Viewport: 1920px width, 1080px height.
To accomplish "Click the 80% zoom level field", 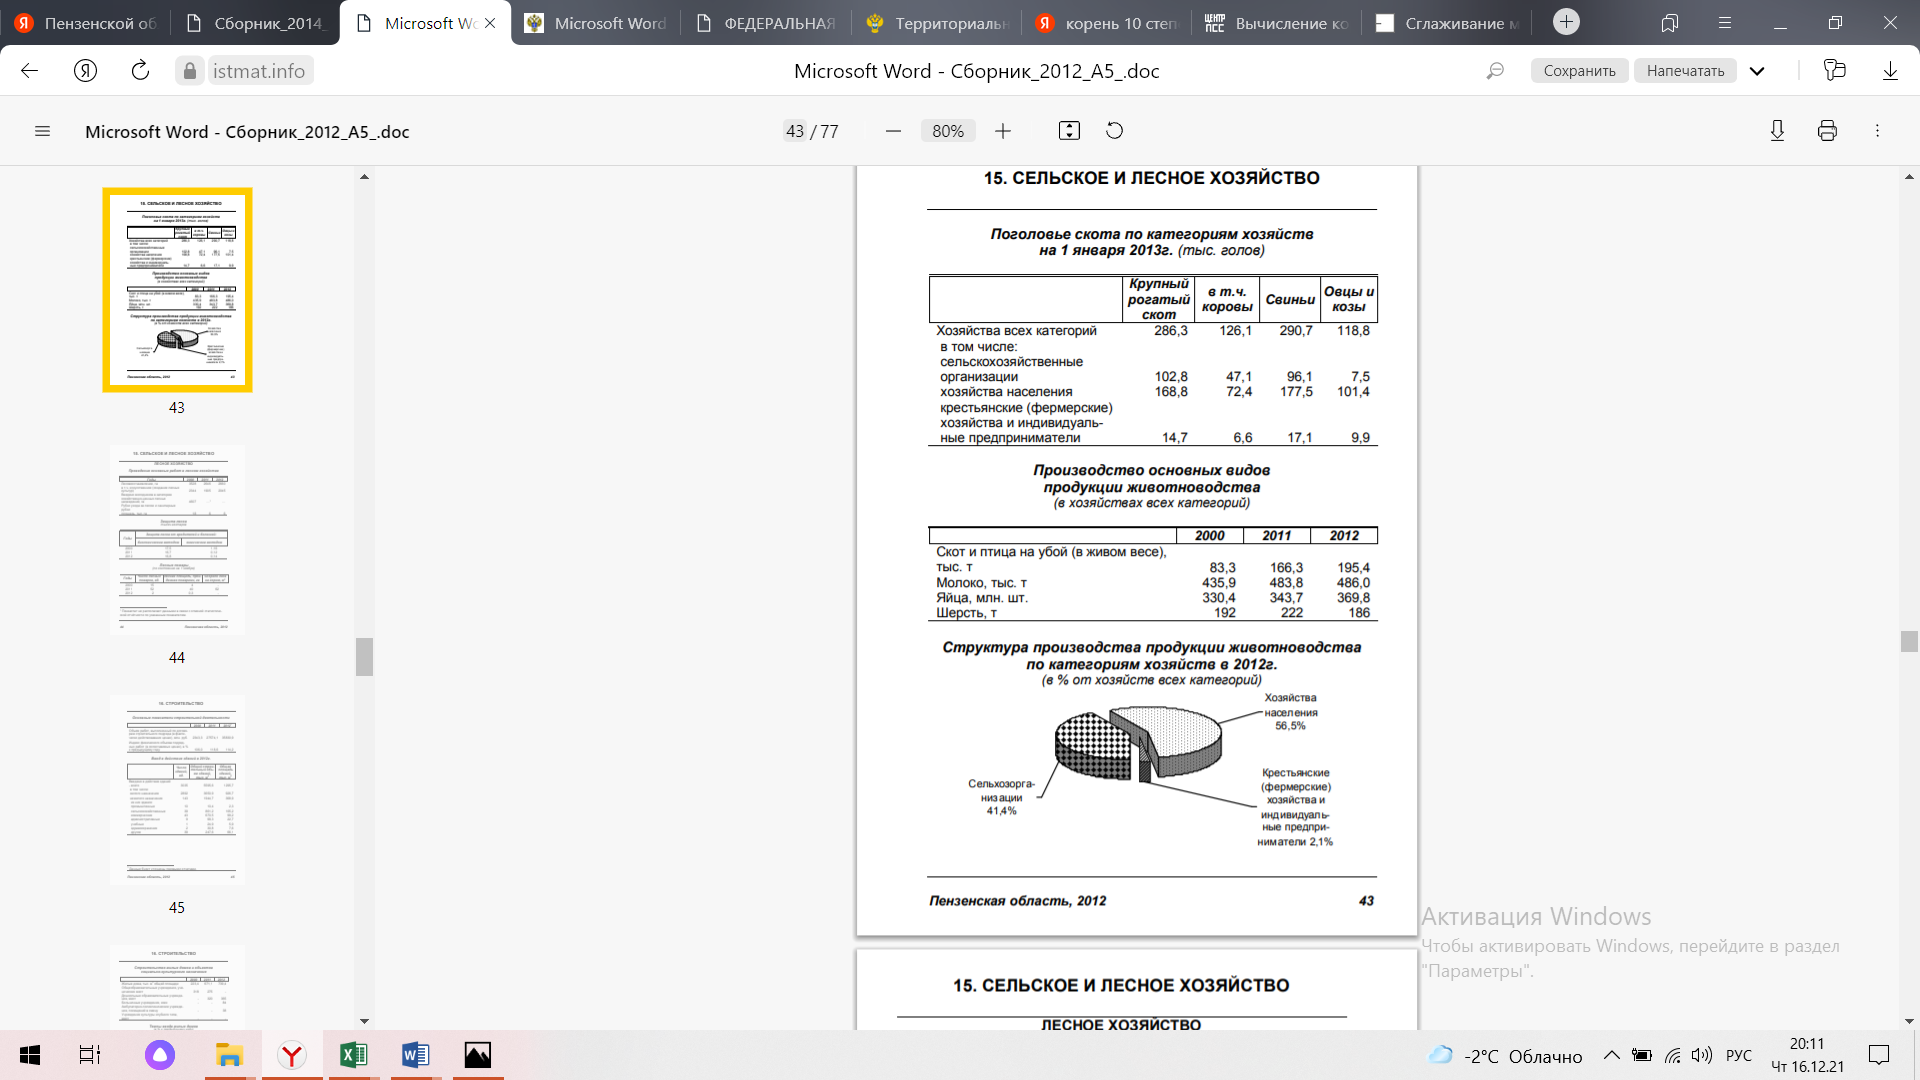I will coord(947,131).
